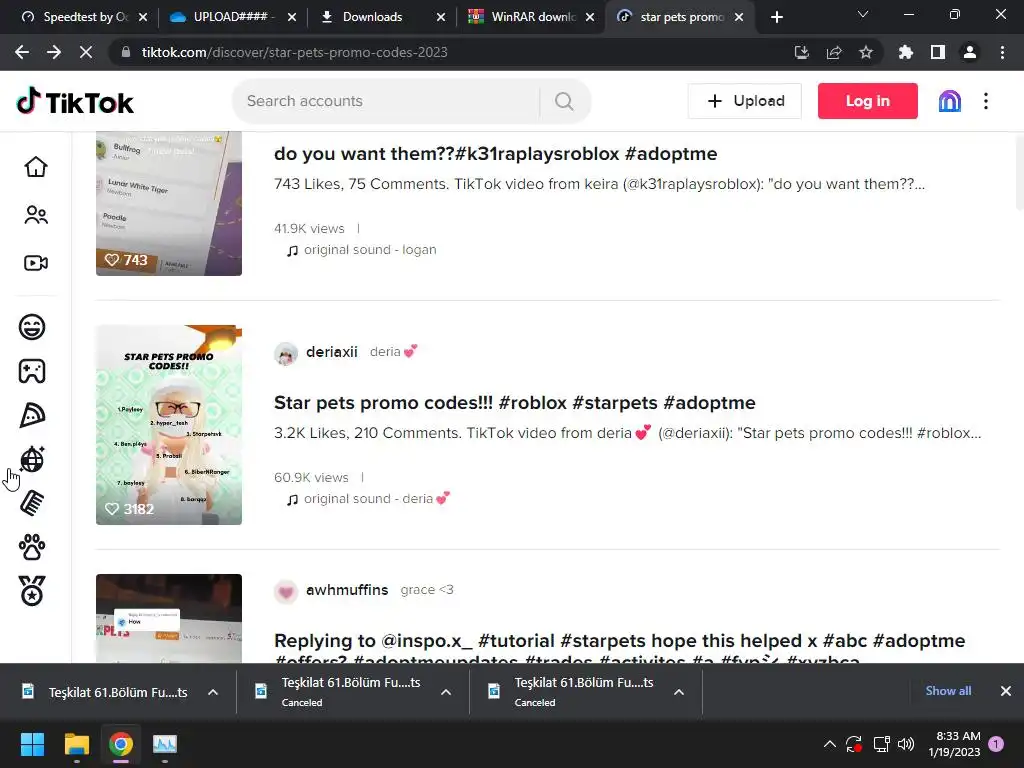Select the Gaming category controller icon
The height and width of the screenshot is (768, 1024).
32,371
